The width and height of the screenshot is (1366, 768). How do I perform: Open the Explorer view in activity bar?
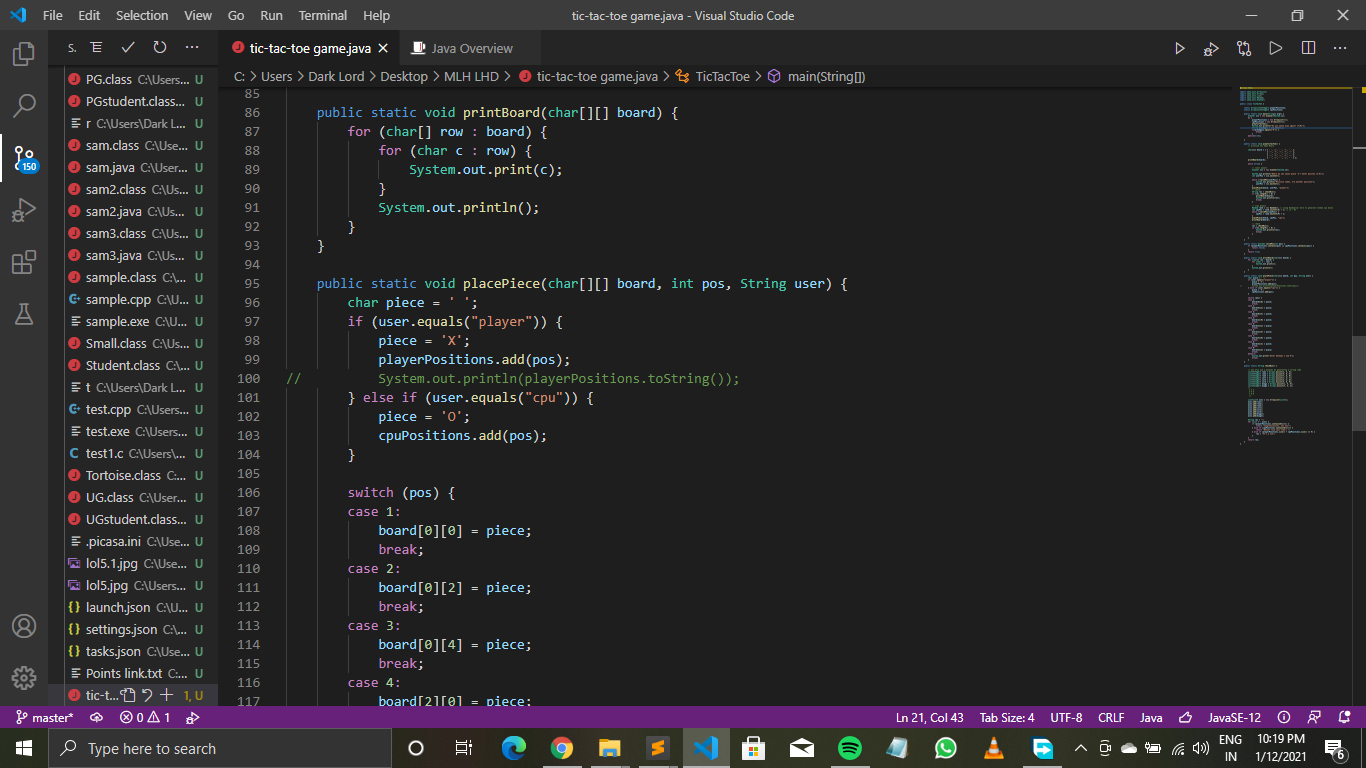pos(24,53)
